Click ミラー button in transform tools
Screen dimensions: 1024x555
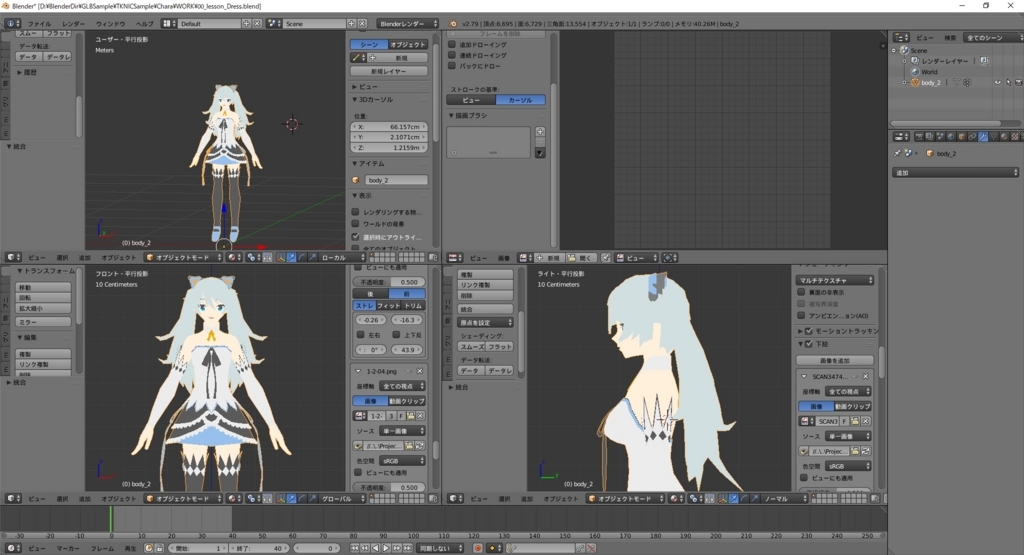click(43, 322)
